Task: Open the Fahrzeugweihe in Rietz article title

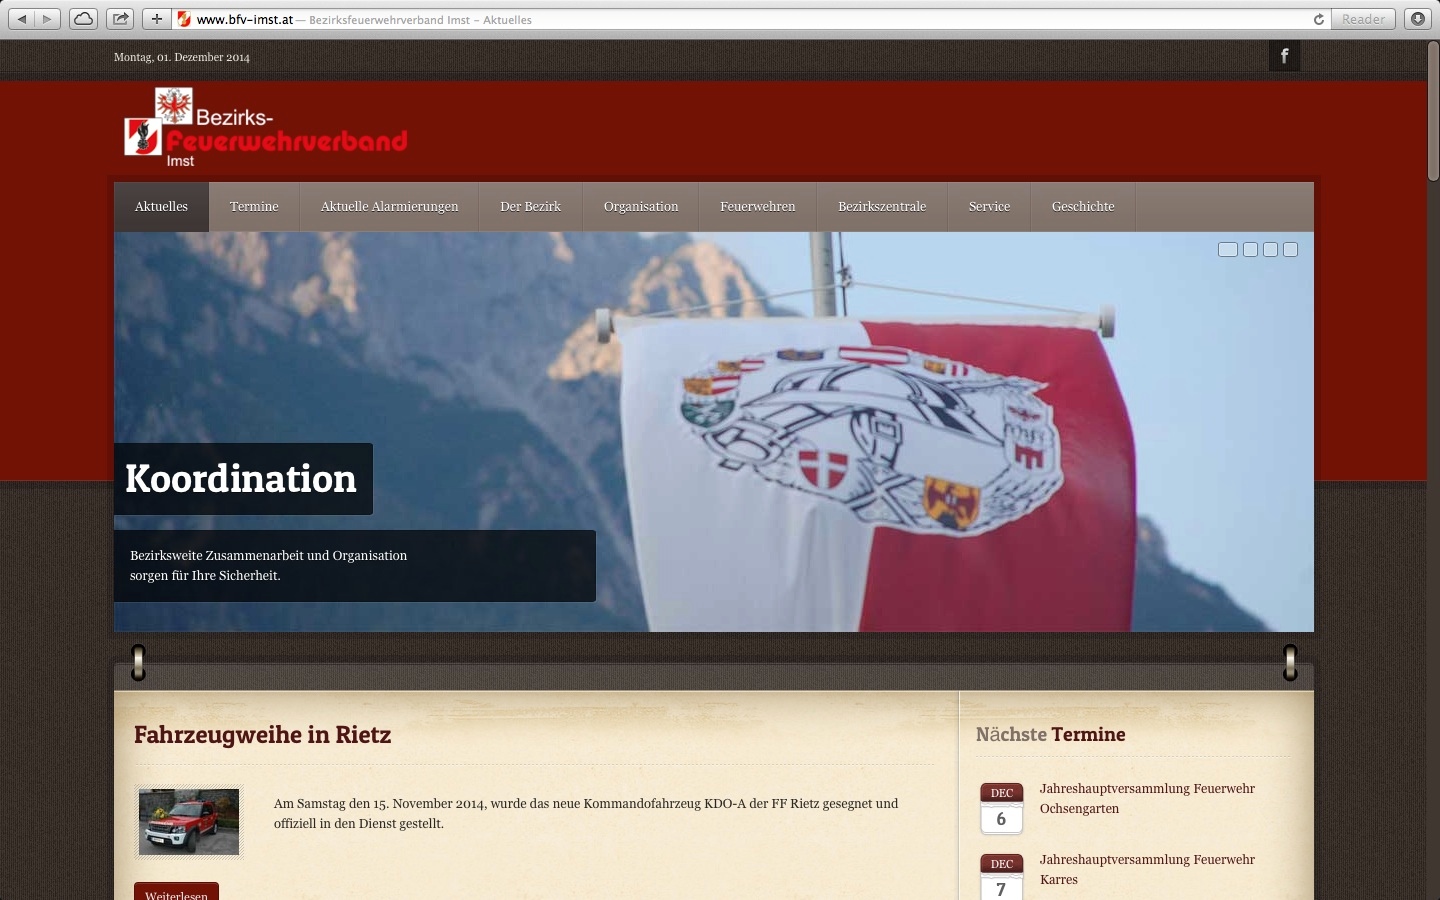Action: (262, 735)
